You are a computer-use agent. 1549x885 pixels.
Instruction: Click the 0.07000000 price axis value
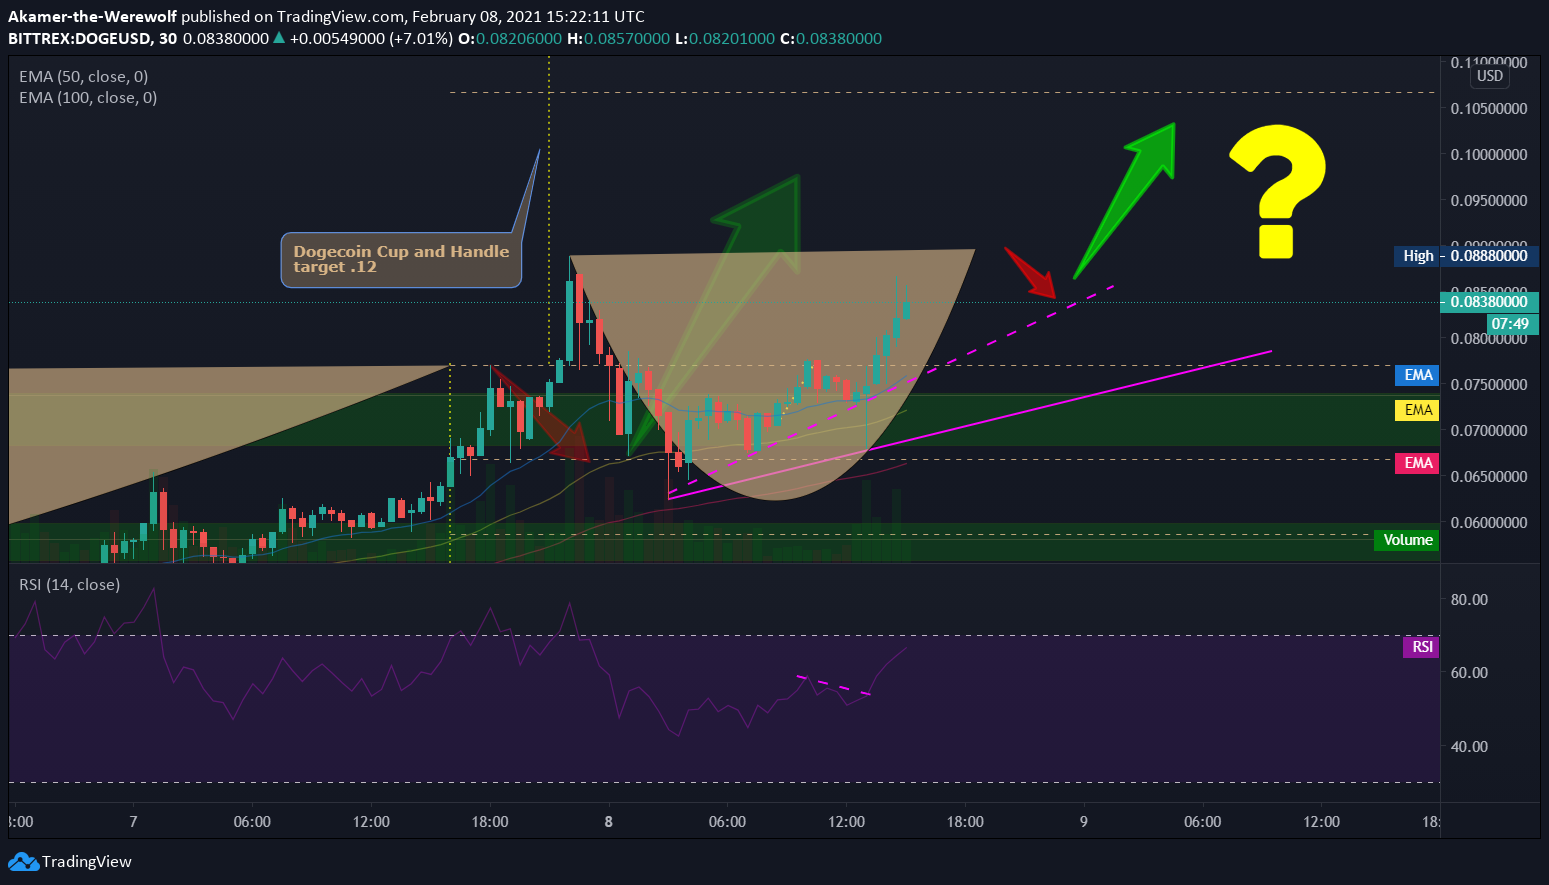(1489, 431)
